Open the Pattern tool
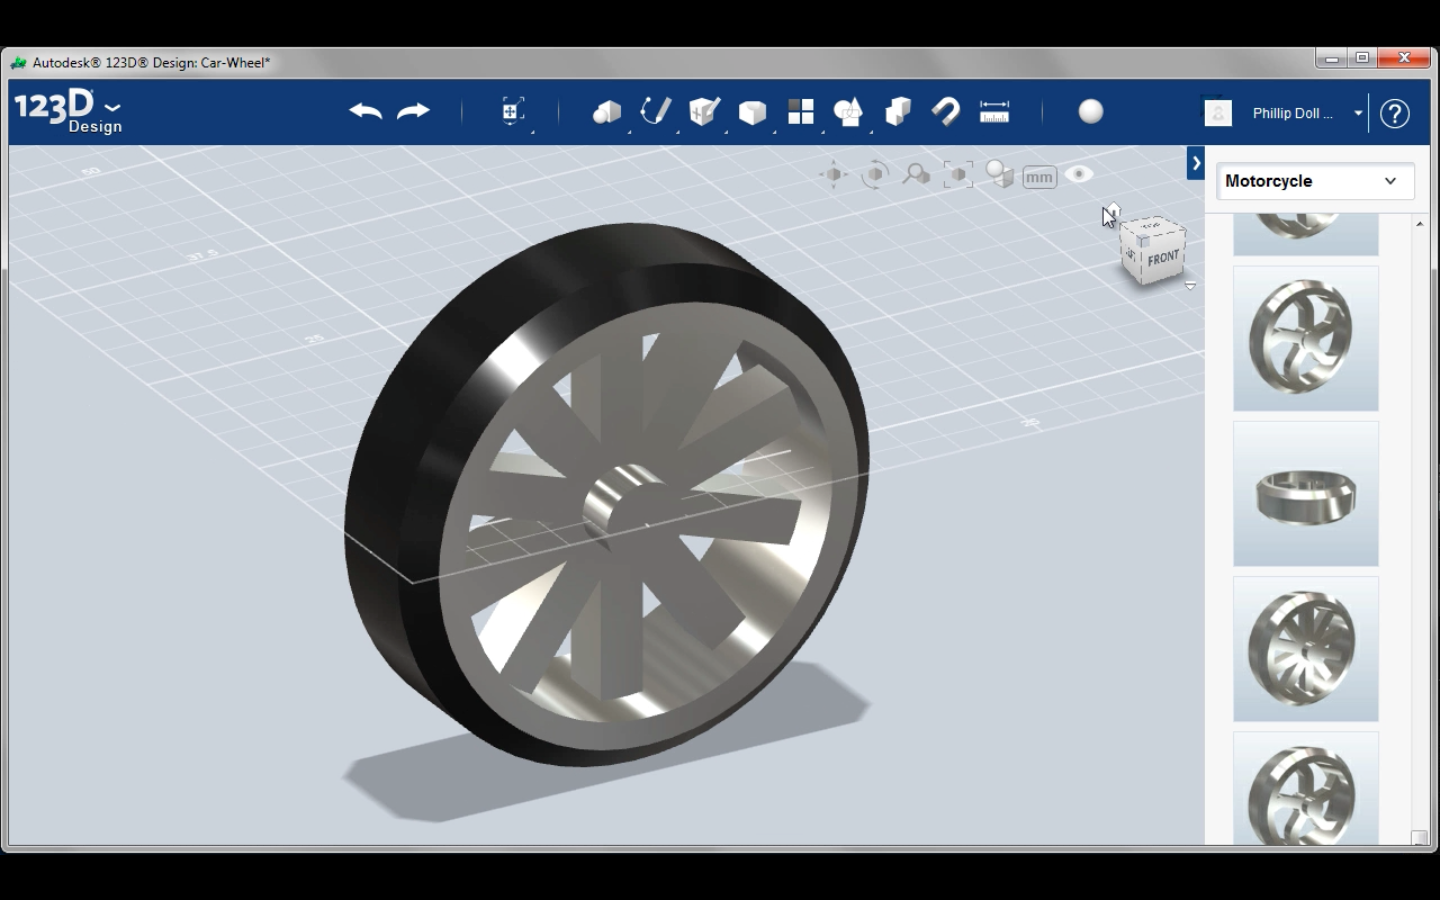1440x900 pixels. click(x=801, y=112)
